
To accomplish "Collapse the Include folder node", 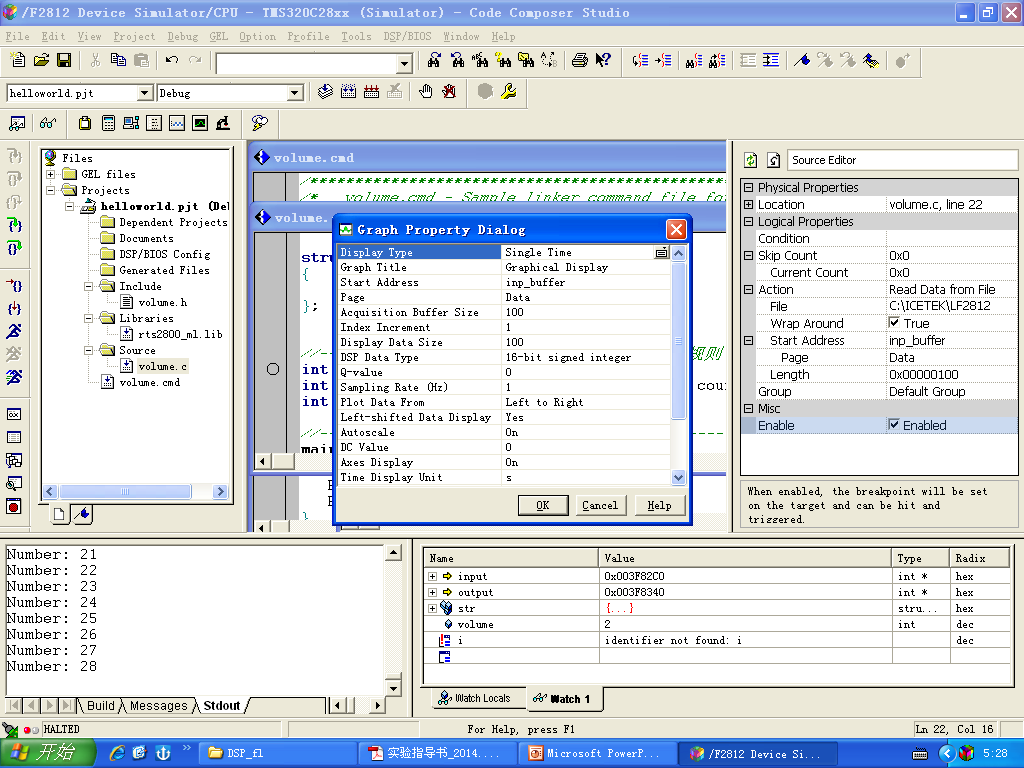I will pyautogui.click(x=89, y=286).
